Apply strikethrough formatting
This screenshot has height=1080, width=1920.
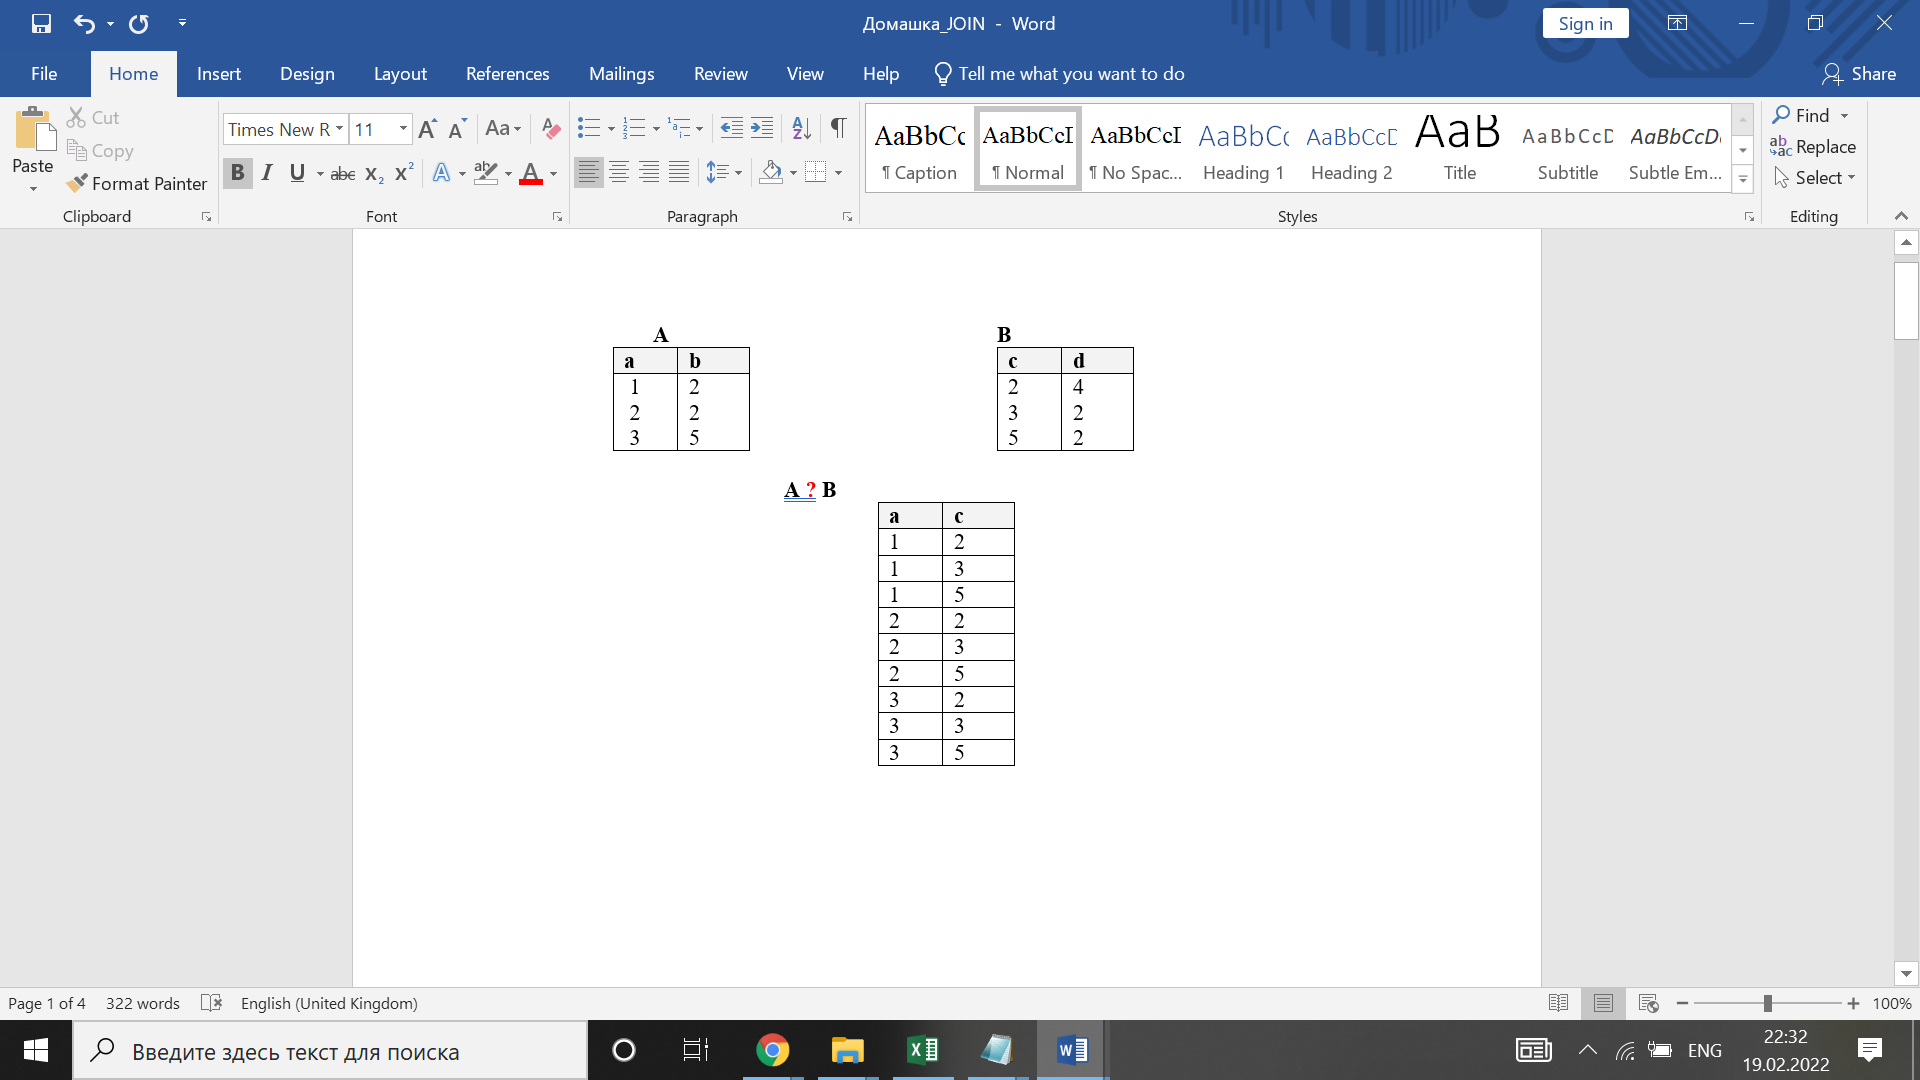click(x=343, y=173)
